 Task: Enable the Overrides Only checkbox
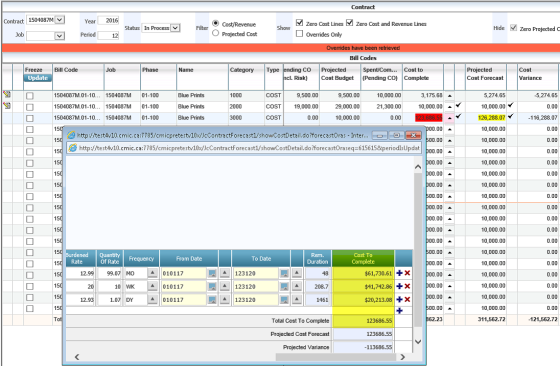pyautogui.click(x=299, y=34)
